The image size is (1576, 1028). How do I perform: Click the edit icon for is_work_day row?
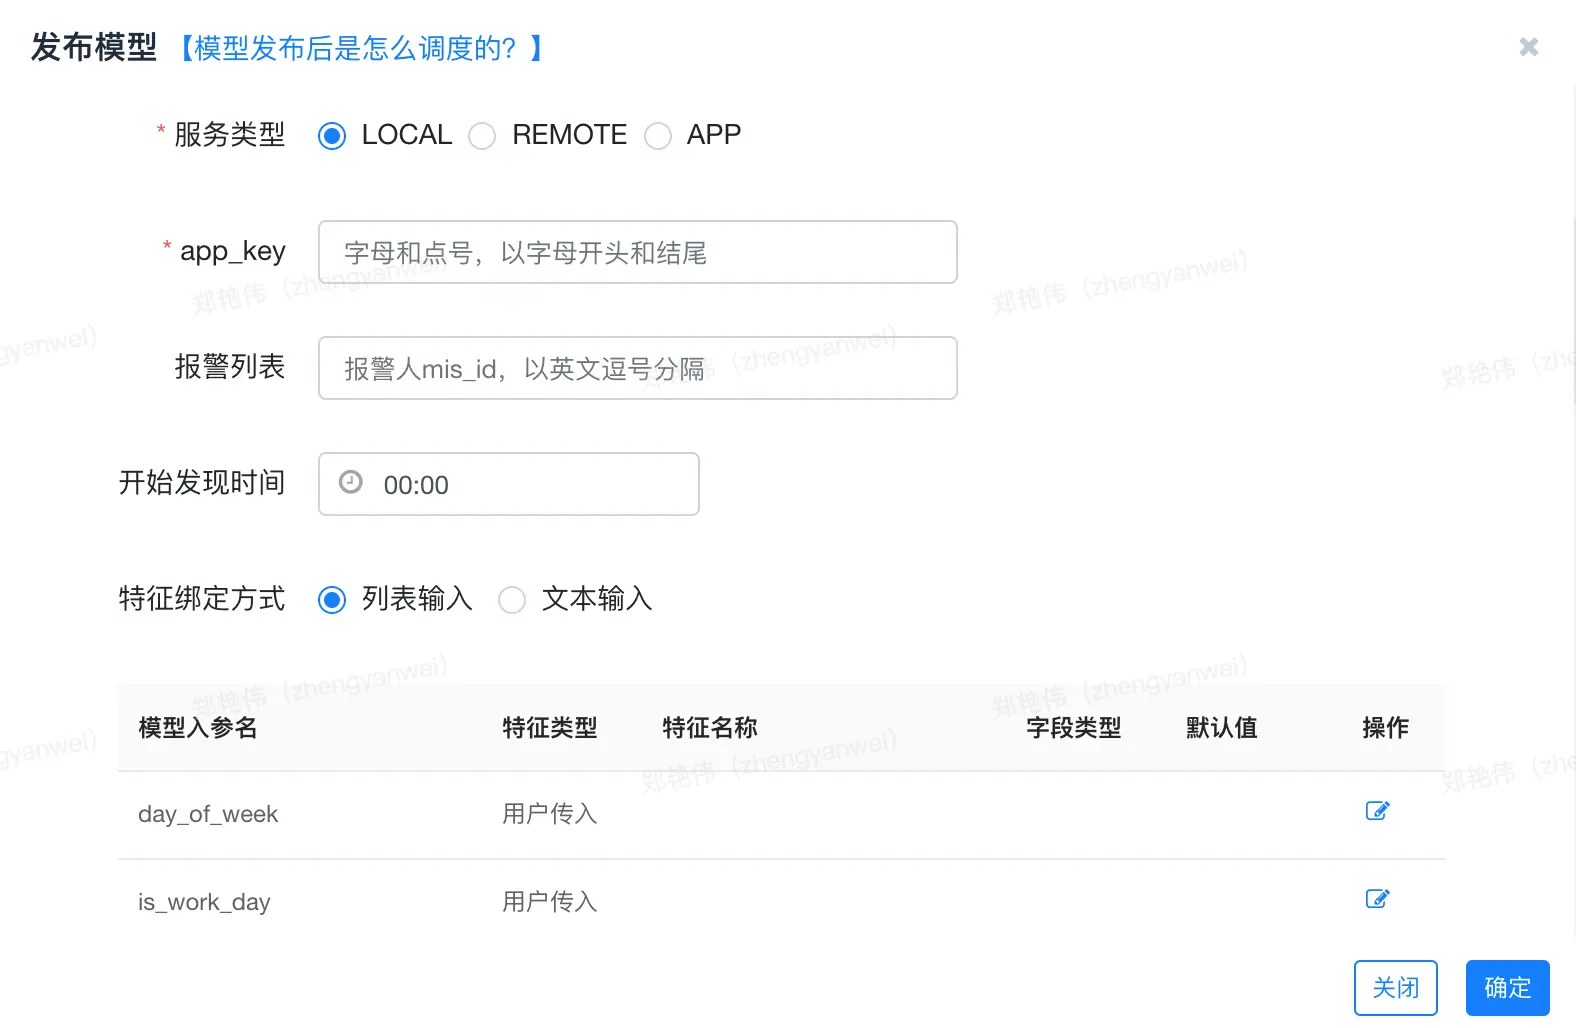coord(1377,899)
